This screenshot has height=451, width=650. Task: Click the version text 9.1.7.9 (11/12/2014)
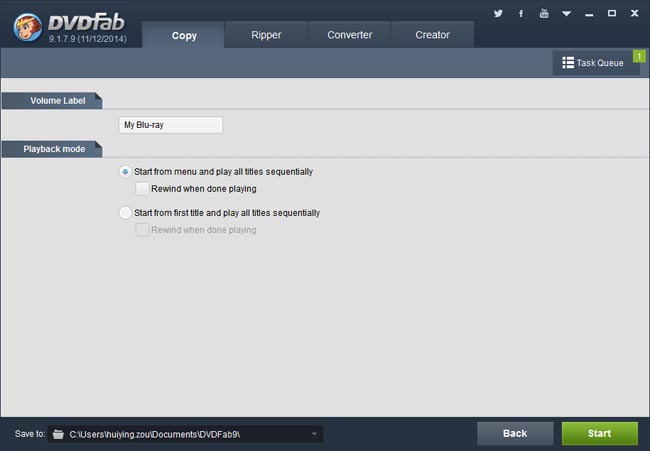click(x=87, y=39)
